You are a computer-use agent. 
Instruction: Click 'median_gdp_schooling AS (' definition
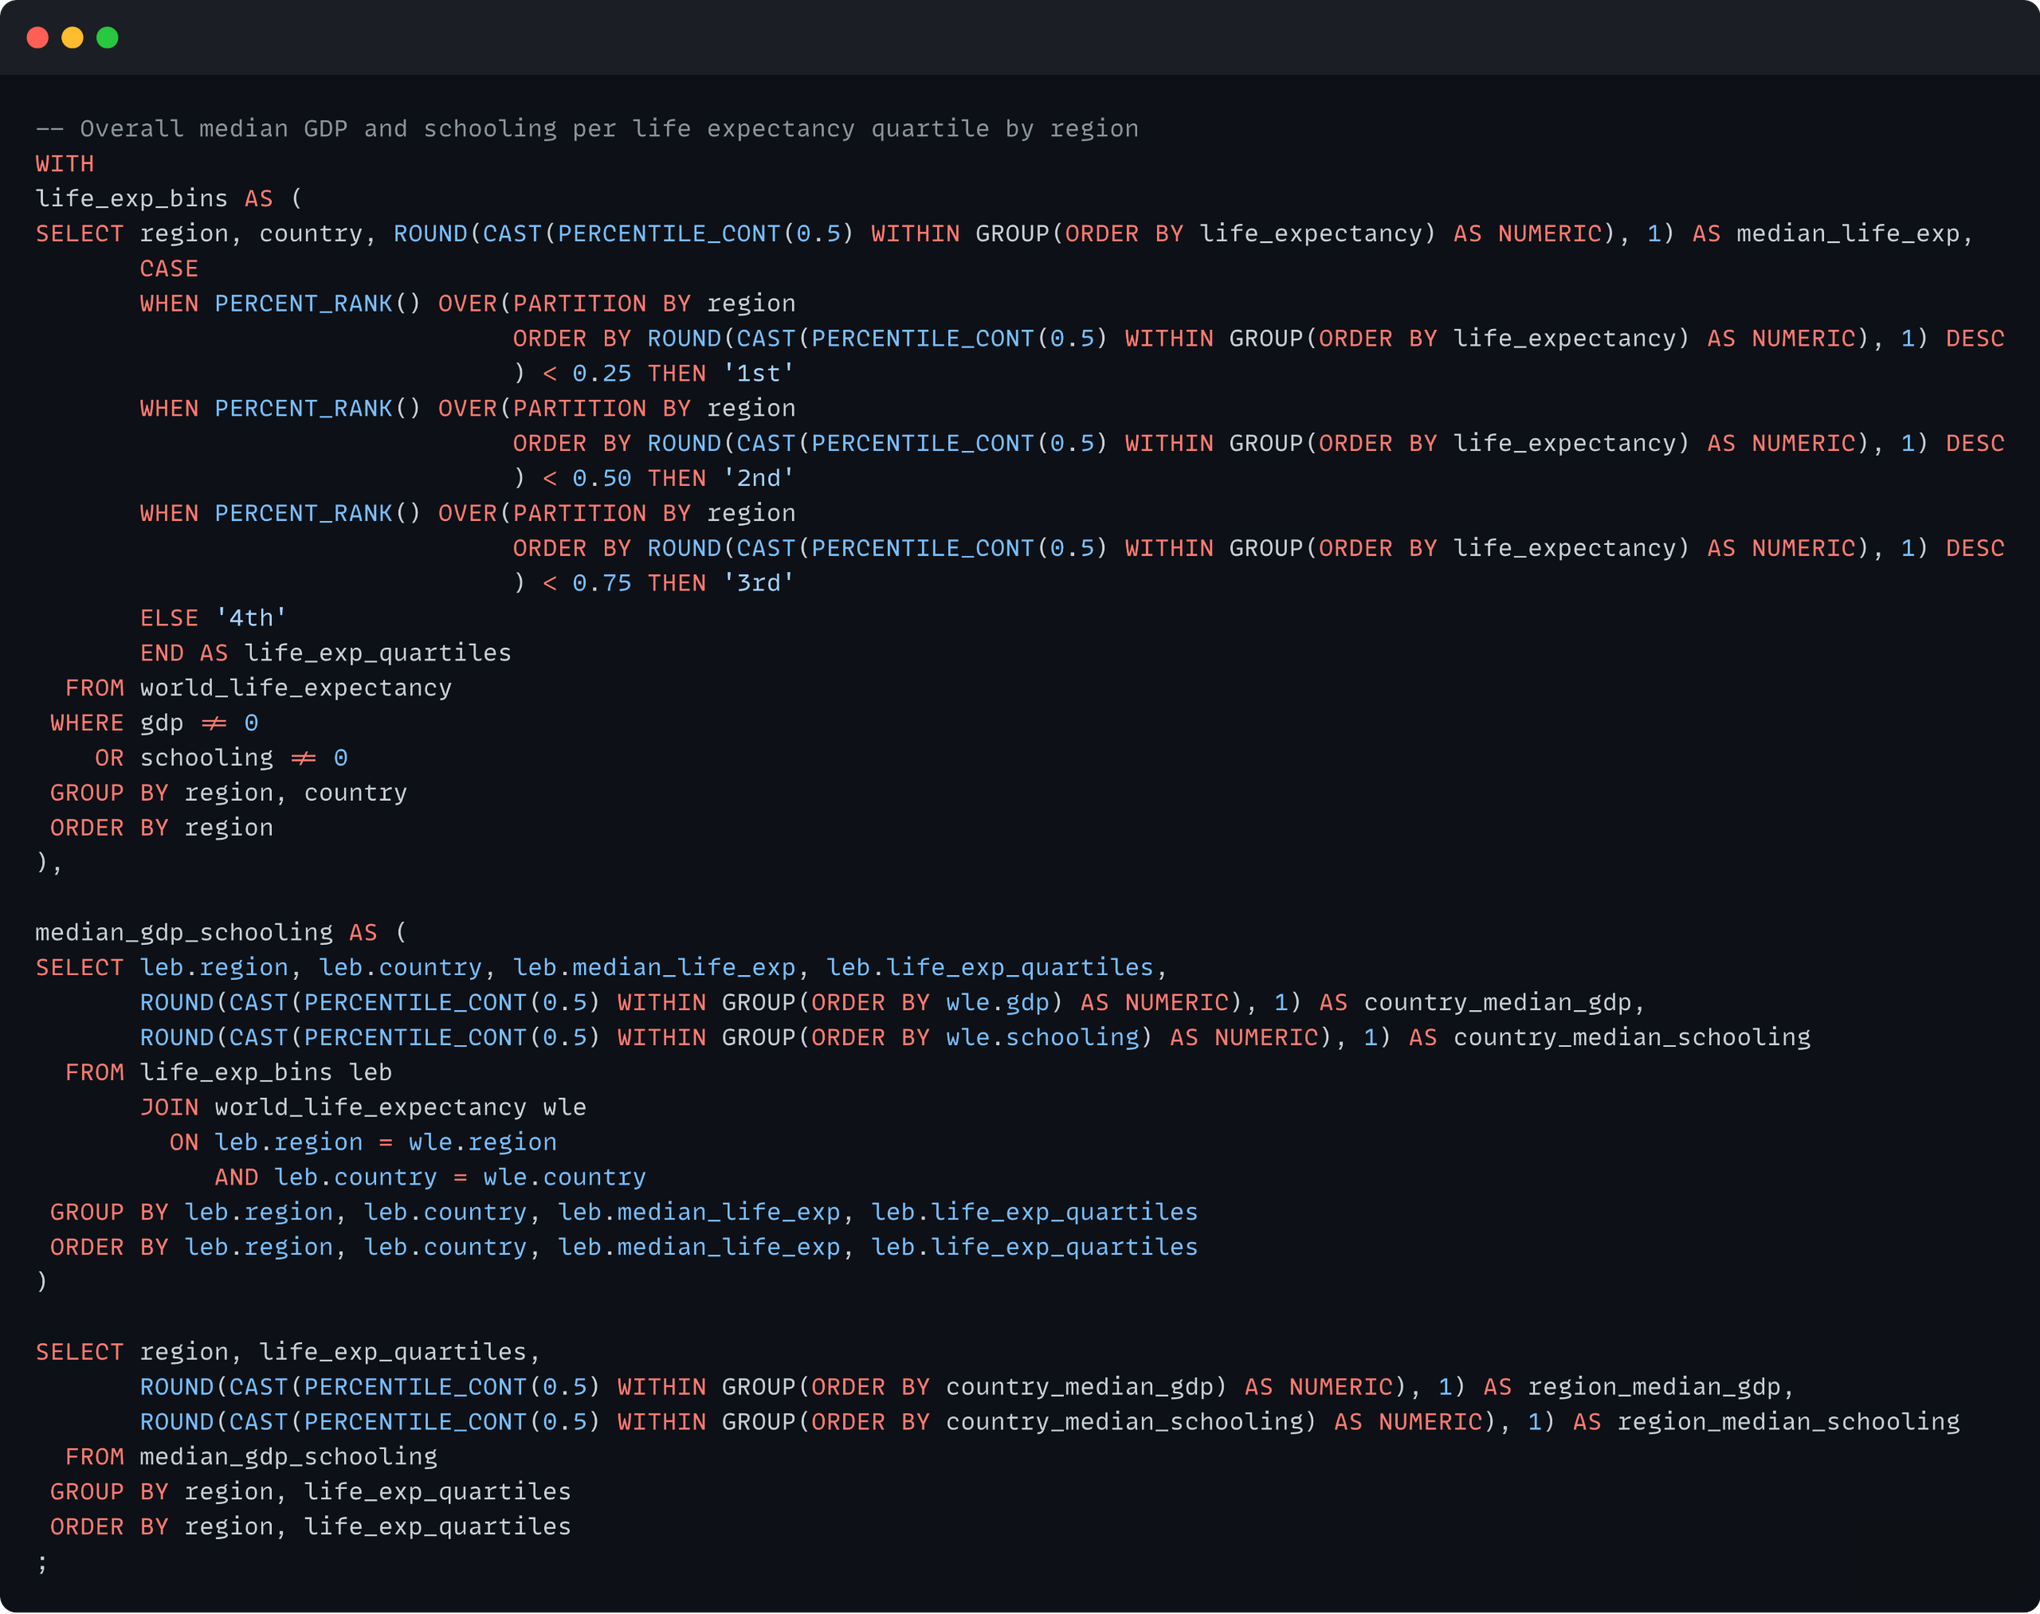[x=221, y=933]
